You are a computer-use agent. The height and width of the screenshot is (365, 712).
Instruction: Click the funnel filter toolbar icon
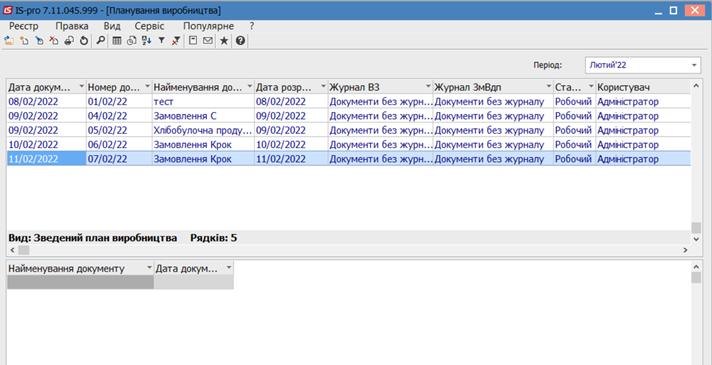[x=161, y=41]
